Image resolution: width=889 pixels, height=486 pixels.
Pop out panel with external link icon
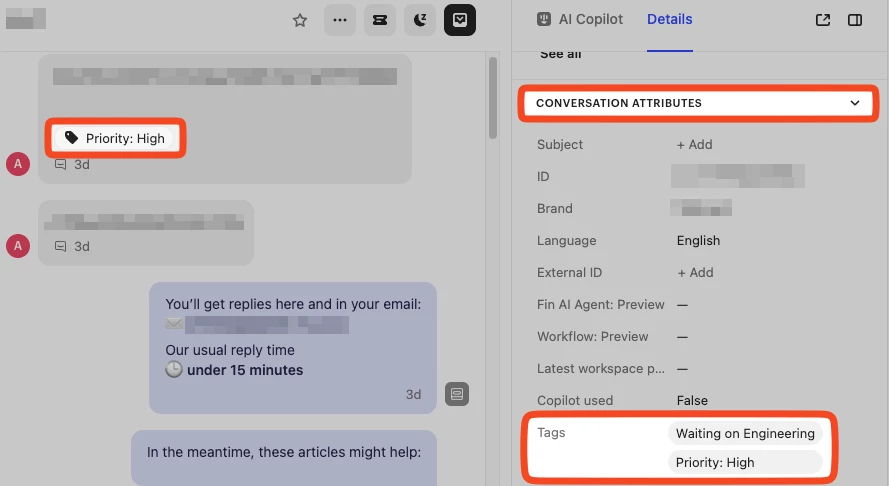click(823, 20)
